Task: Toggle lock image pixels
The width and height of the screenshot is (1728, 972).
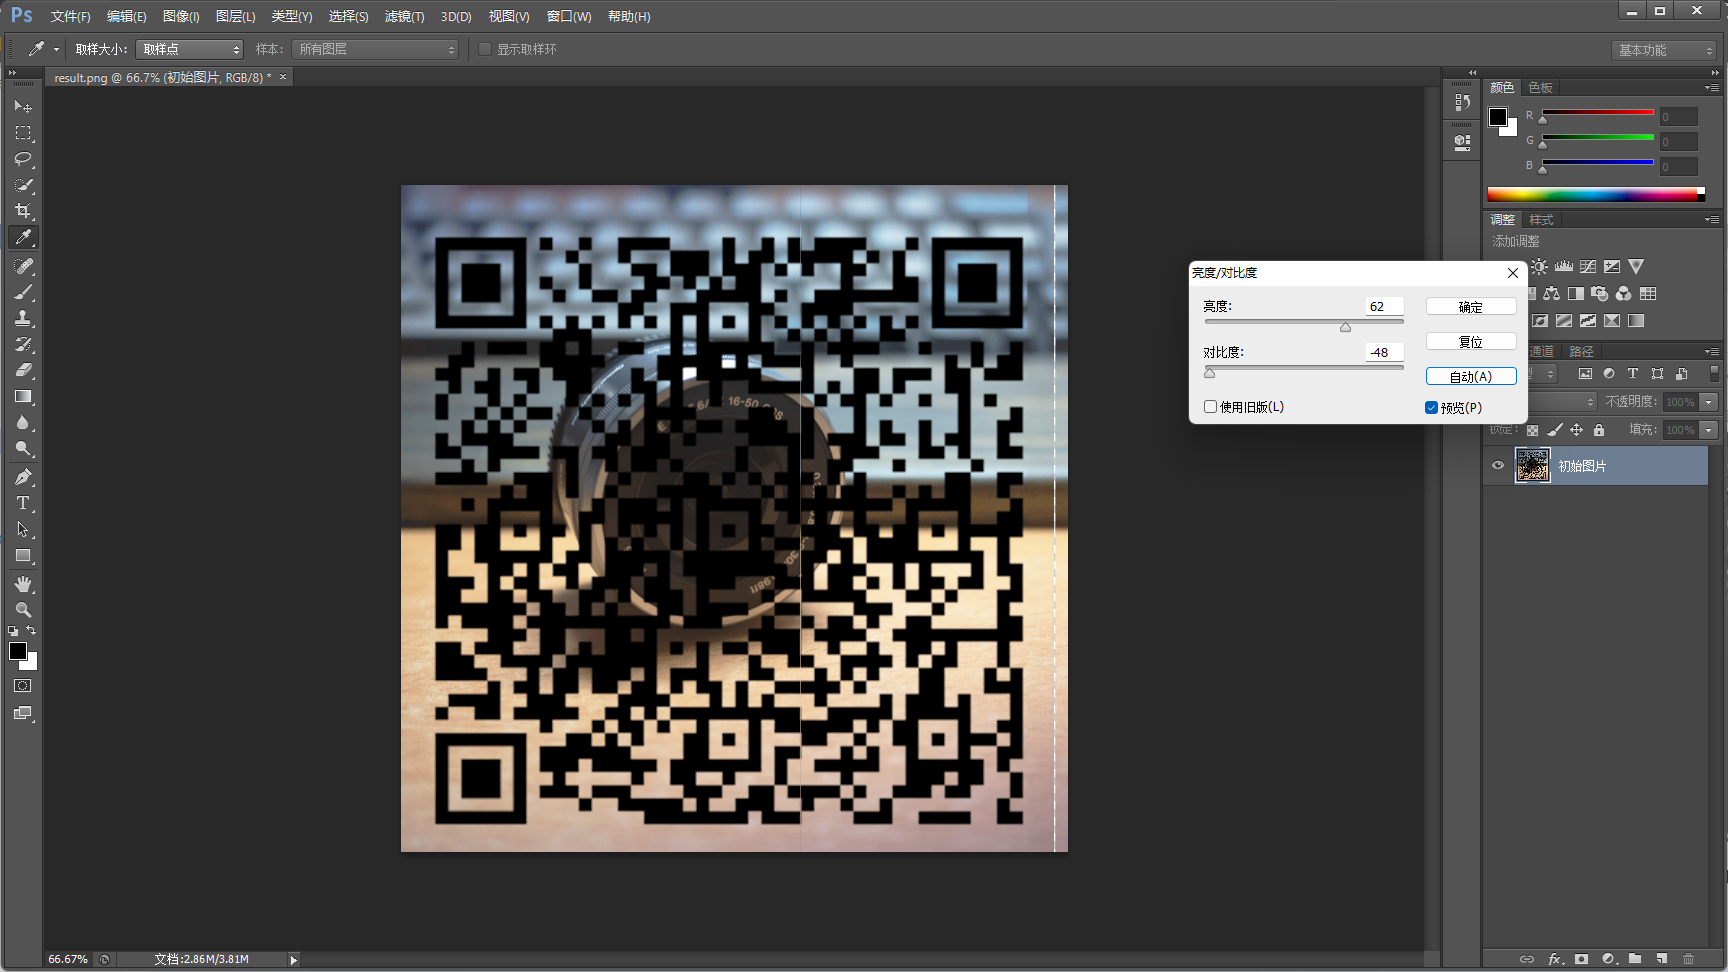Action: tap(1554, 430)
